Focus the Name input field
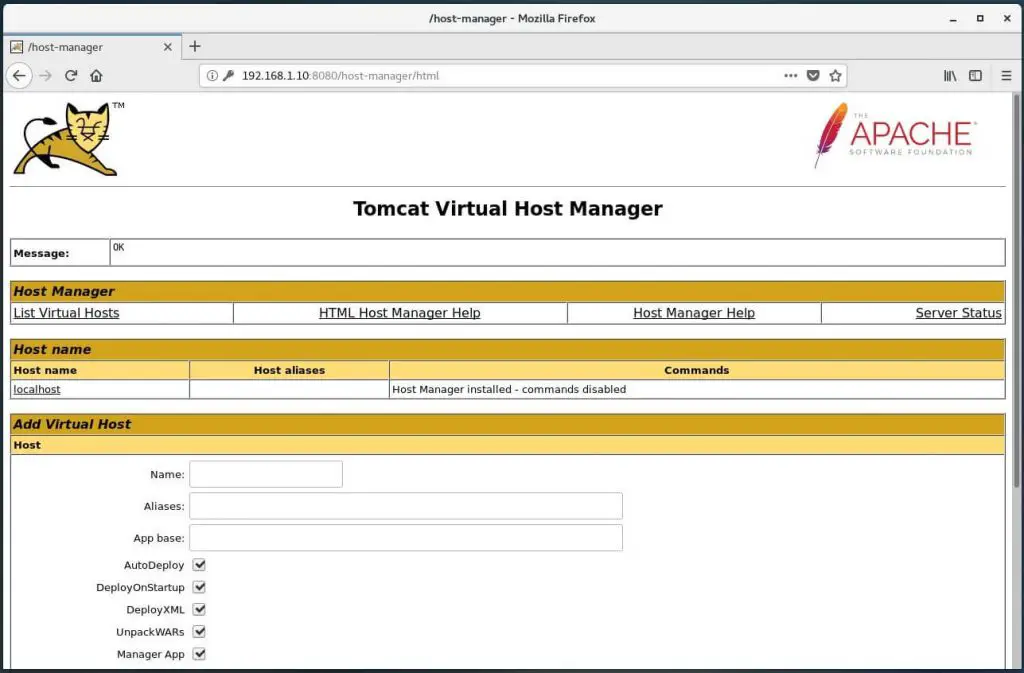The width and height of the screenshot is (1024, 673). pyautogui.click(x=266, y=474)
